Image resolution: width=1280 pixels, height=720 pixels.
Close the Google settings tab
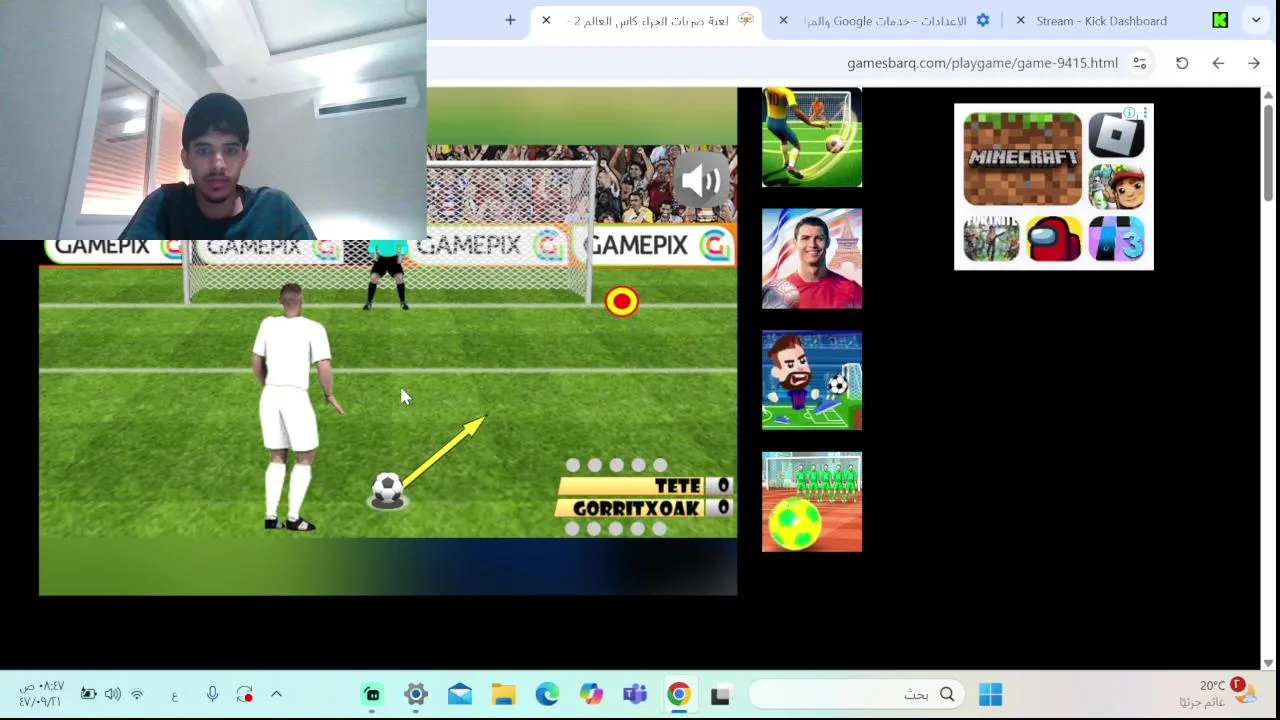click(x=783, y=20)
